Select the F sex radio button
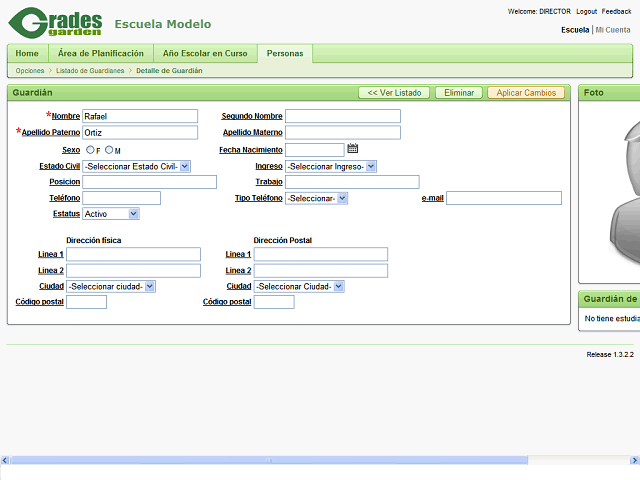Screen dimensions: 640x480 (91, 150)
